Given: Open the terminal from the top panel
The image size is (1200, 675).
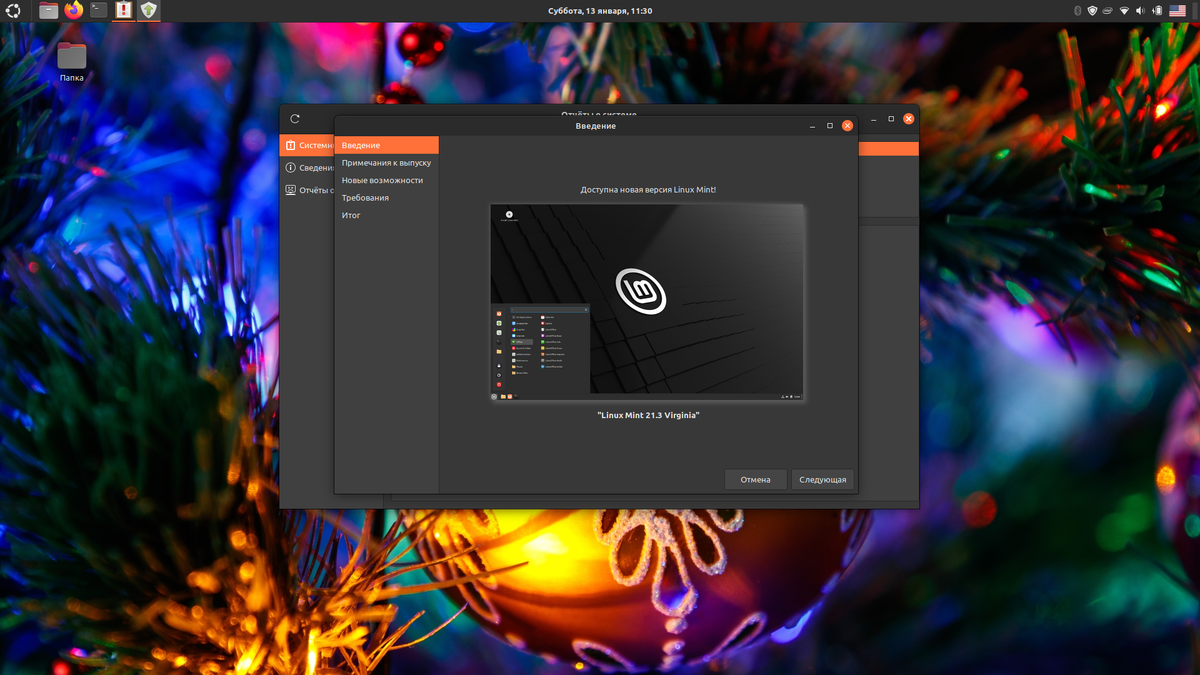Looking at the screenshot, I should coord(98,11).
